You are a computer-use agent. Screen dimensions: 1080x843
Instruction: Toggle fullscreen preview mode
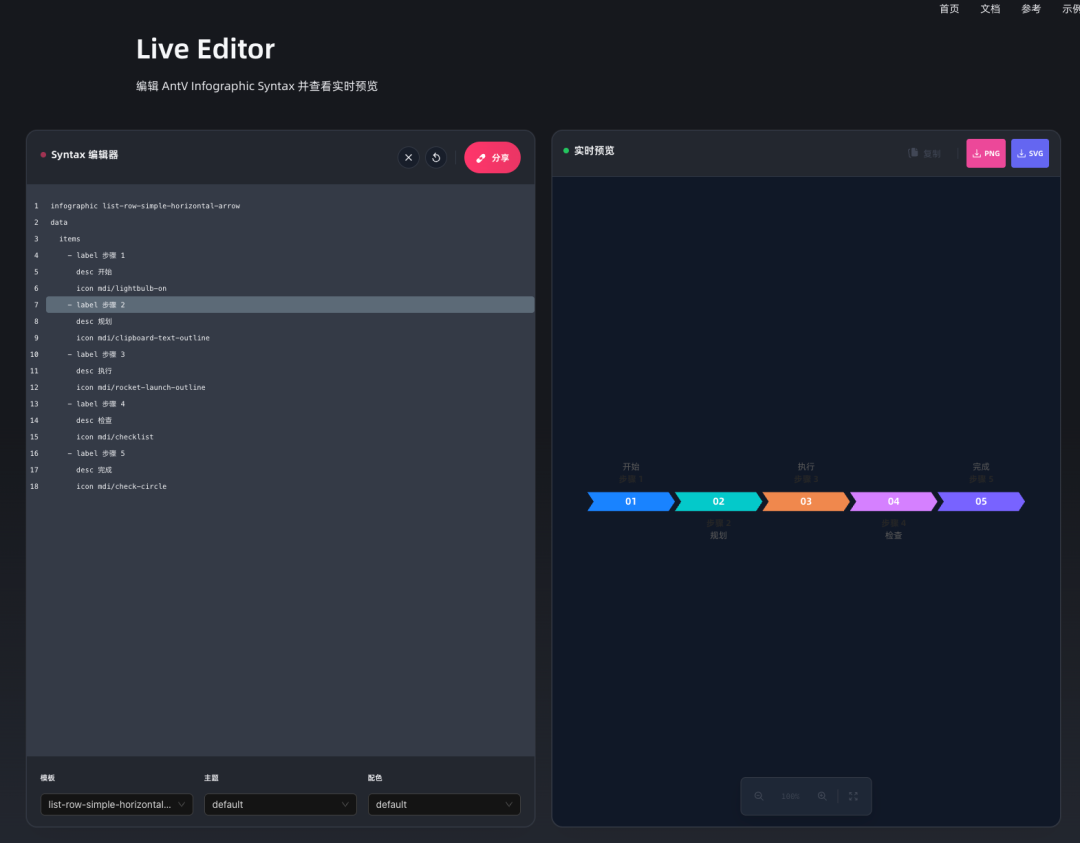pyautogui.click(x=853, y=796)
